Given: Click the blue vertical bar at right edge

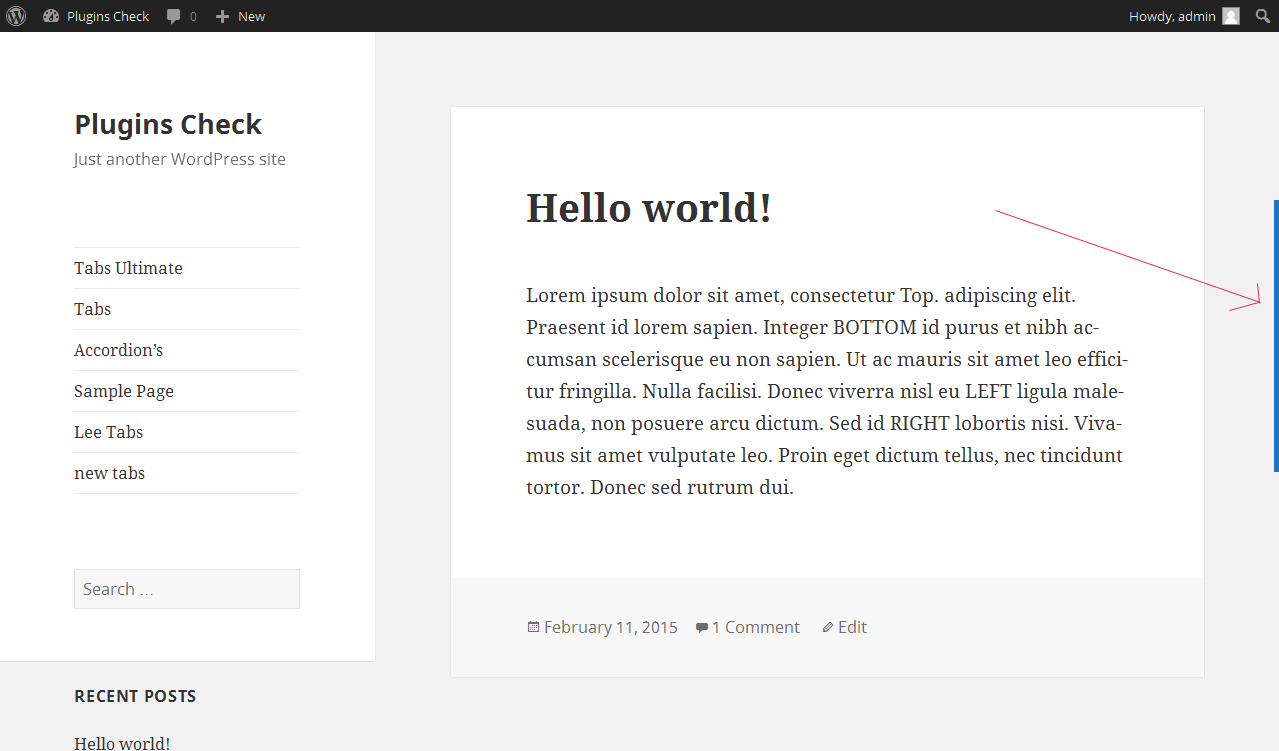Looking at the screenshot, I should [1276, 335].
